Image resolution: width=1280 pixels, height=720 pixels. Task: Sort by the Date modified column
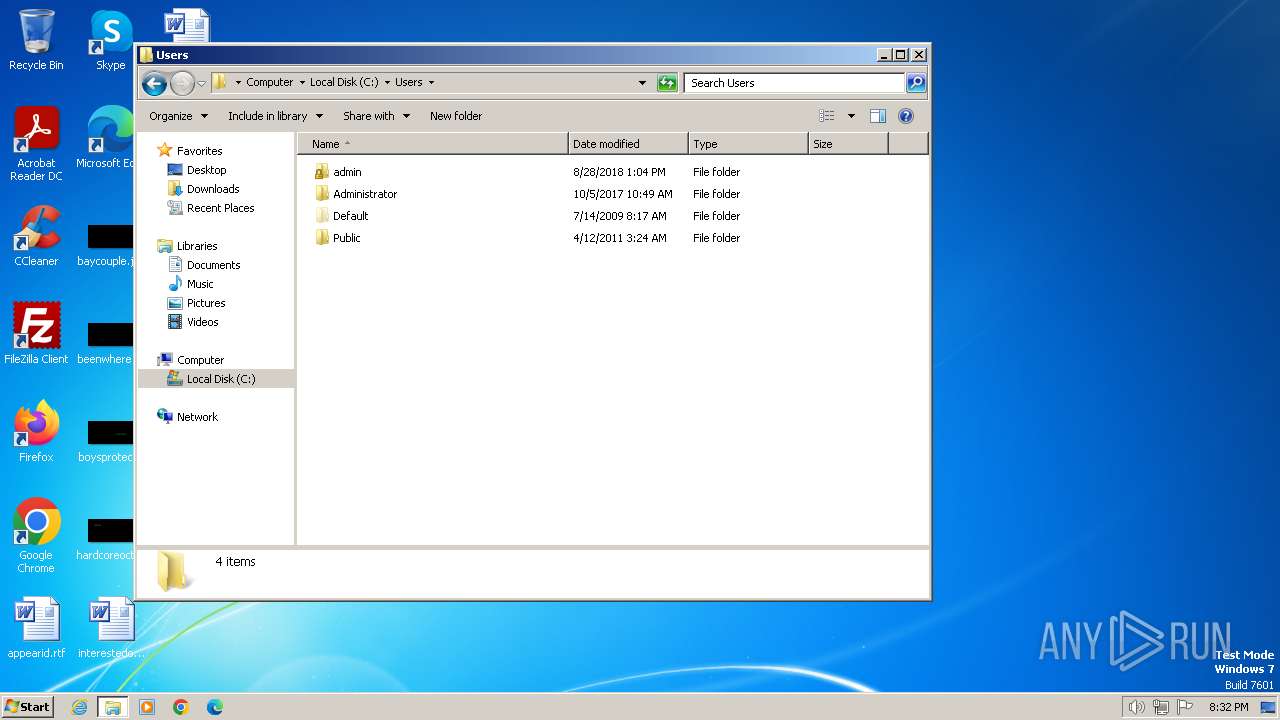pos(628,144)
